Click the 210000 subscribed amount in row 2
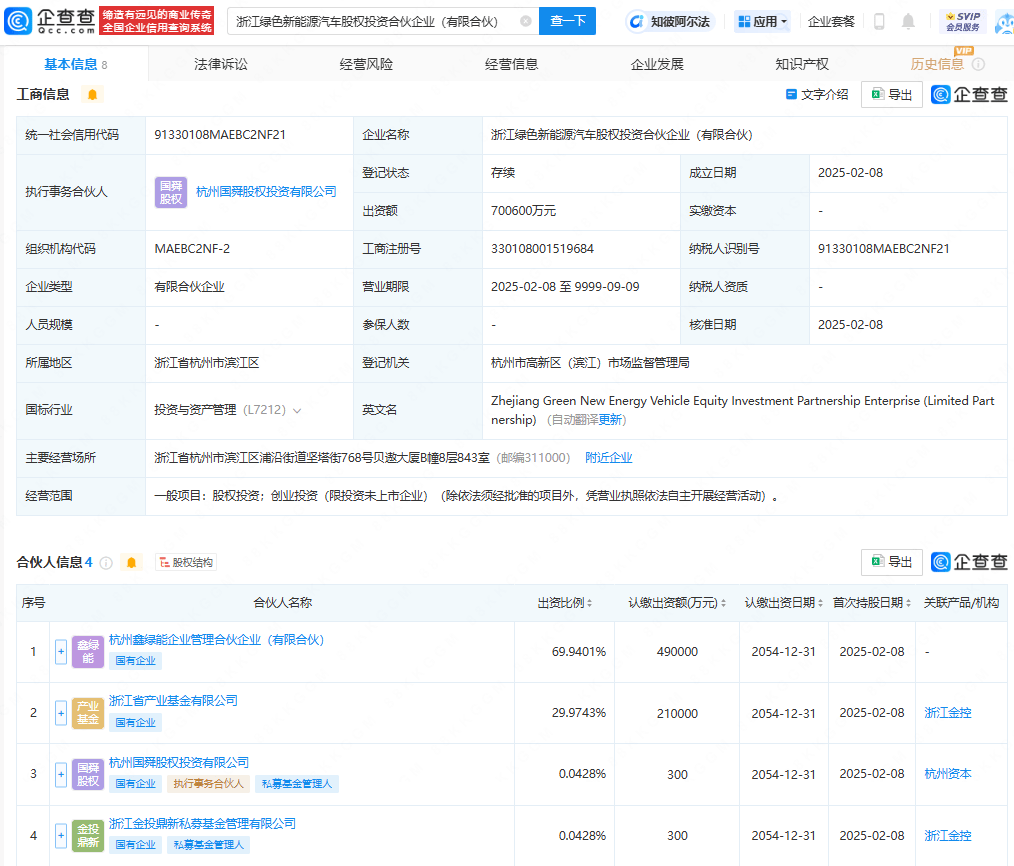1014x866 pixels. pos(677,713)
